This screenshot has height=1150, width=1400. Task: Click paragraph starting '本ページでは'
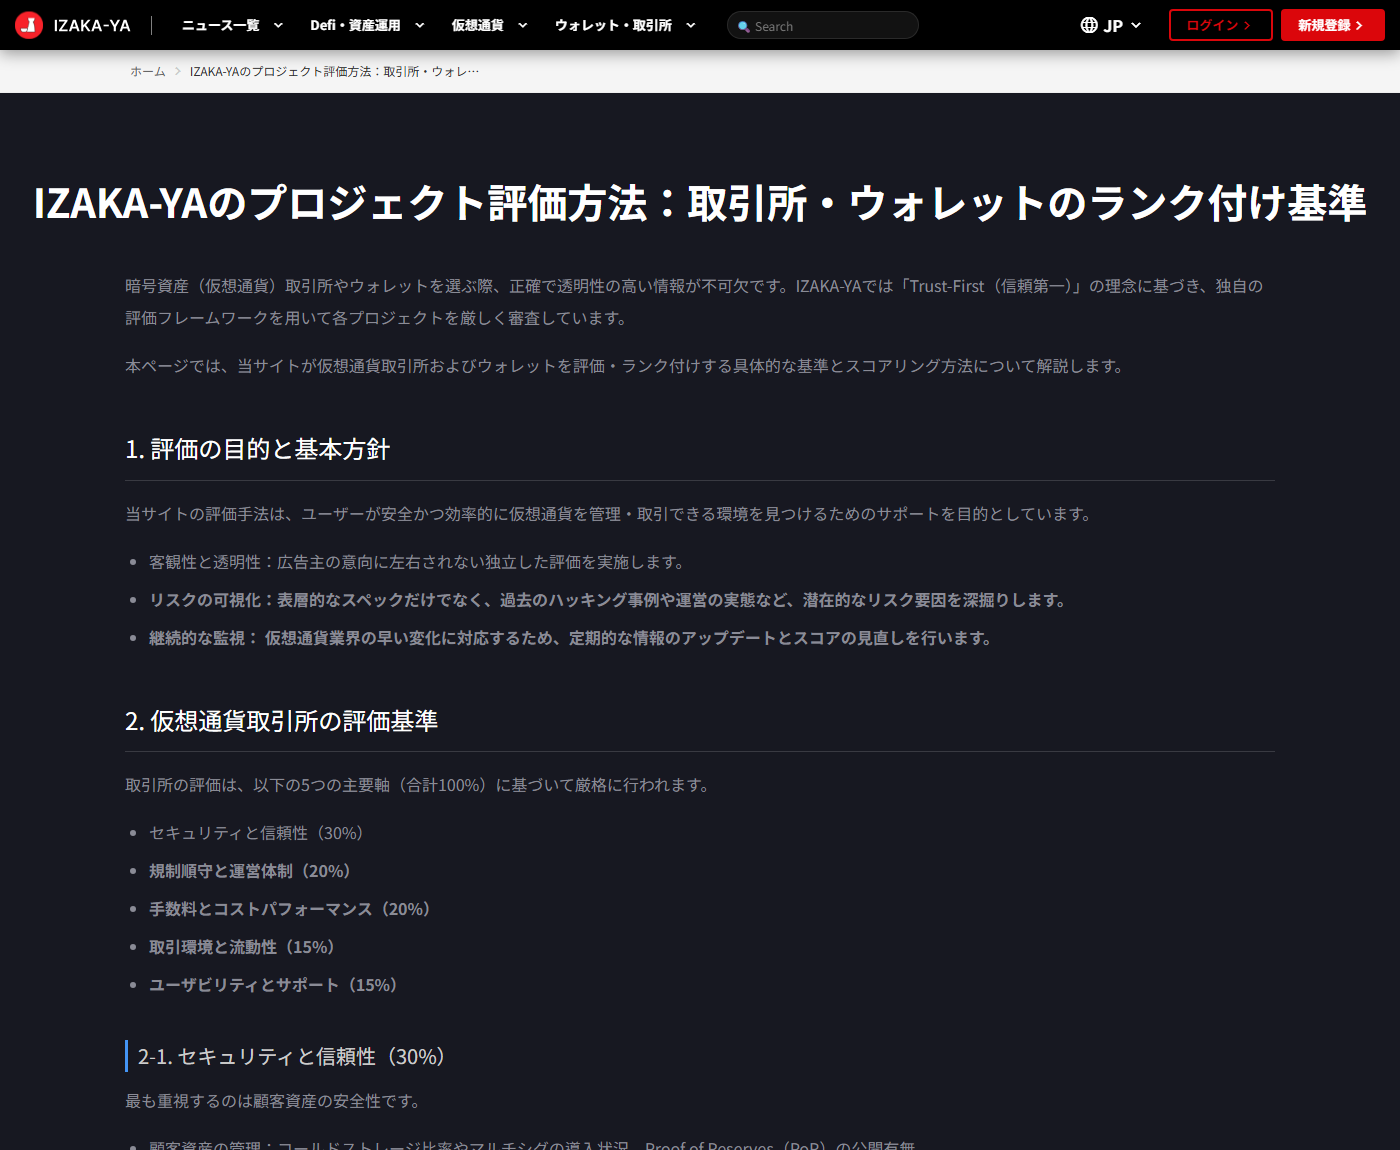pyautogui.click(x=627, y=366)
